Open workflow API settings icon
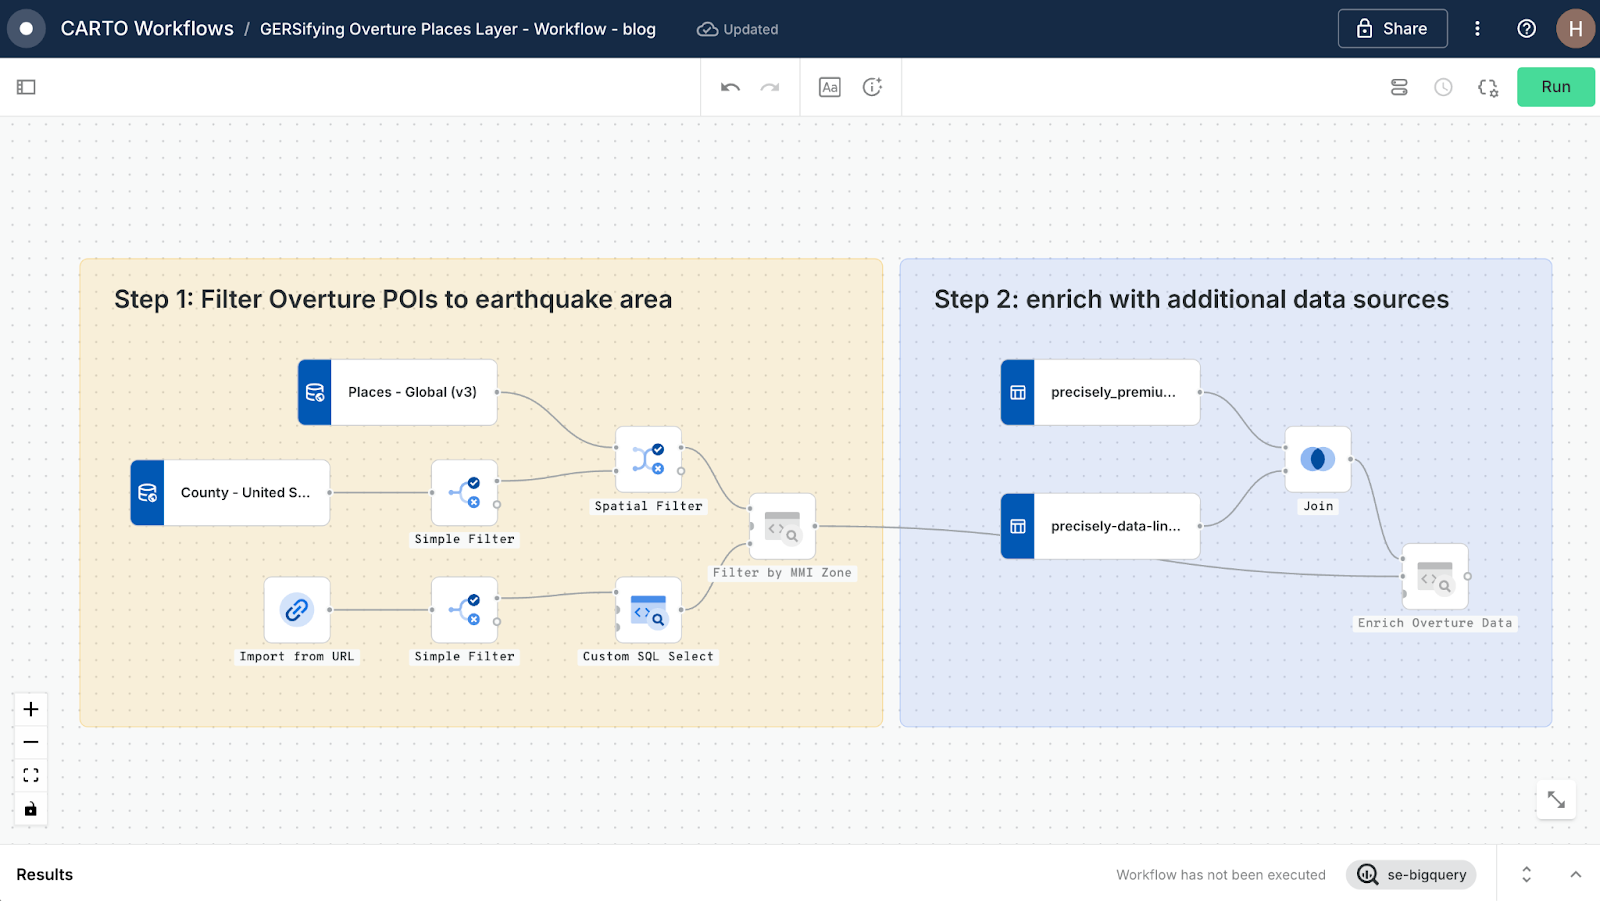This screenshot has width=1600, height=901. coord(1488,87)
